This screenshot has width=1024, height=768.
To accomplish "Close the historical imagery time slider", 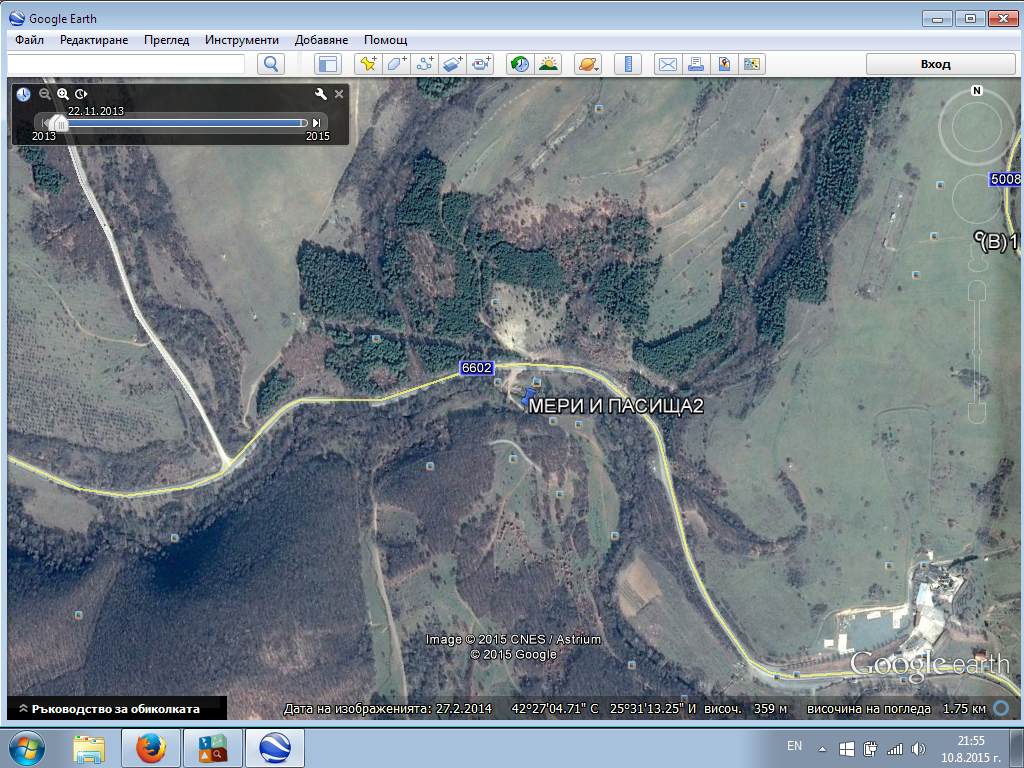I will [x=339, y=94].
